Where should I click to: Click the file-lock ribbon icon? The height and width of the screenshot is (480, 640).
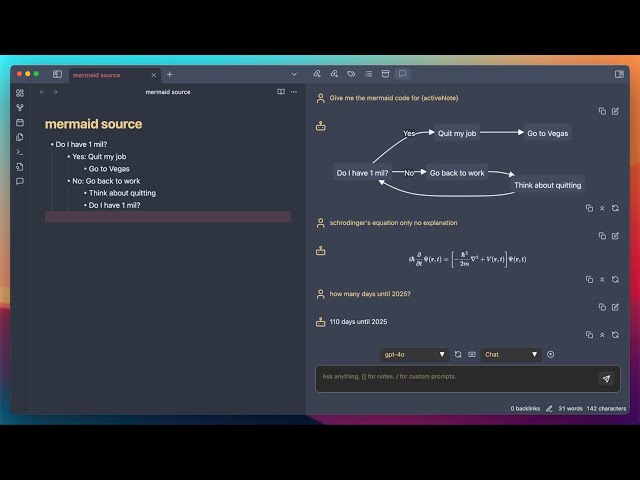[20, 167]
